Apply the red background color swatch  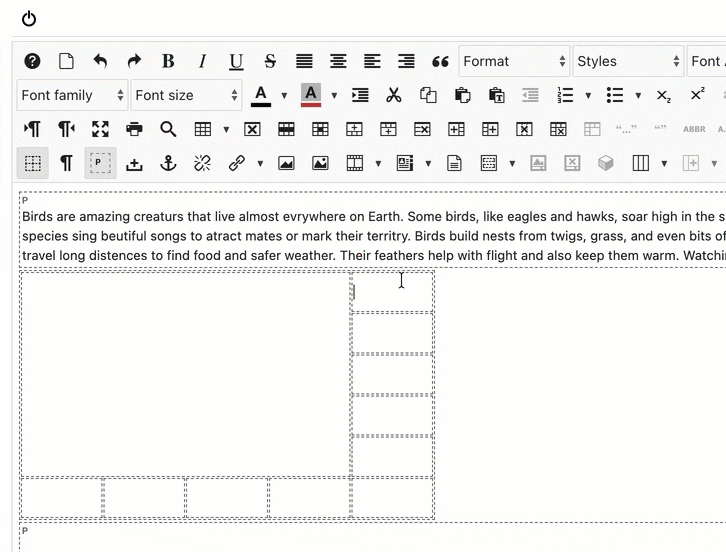point(311,95)
